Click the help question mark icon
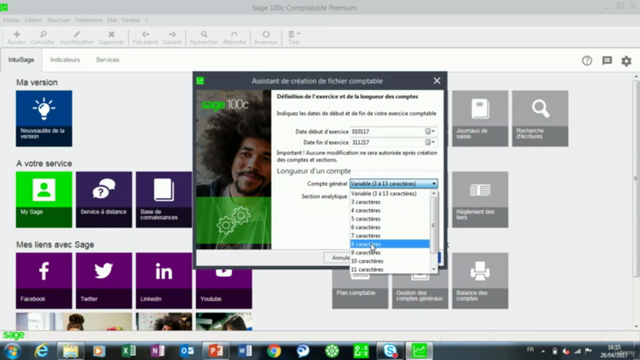 pos(587,61)
